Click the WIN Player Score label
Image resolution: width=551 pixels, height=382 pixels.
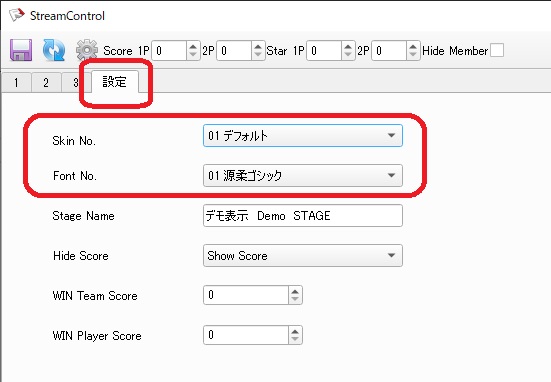[x=97, y=336]
